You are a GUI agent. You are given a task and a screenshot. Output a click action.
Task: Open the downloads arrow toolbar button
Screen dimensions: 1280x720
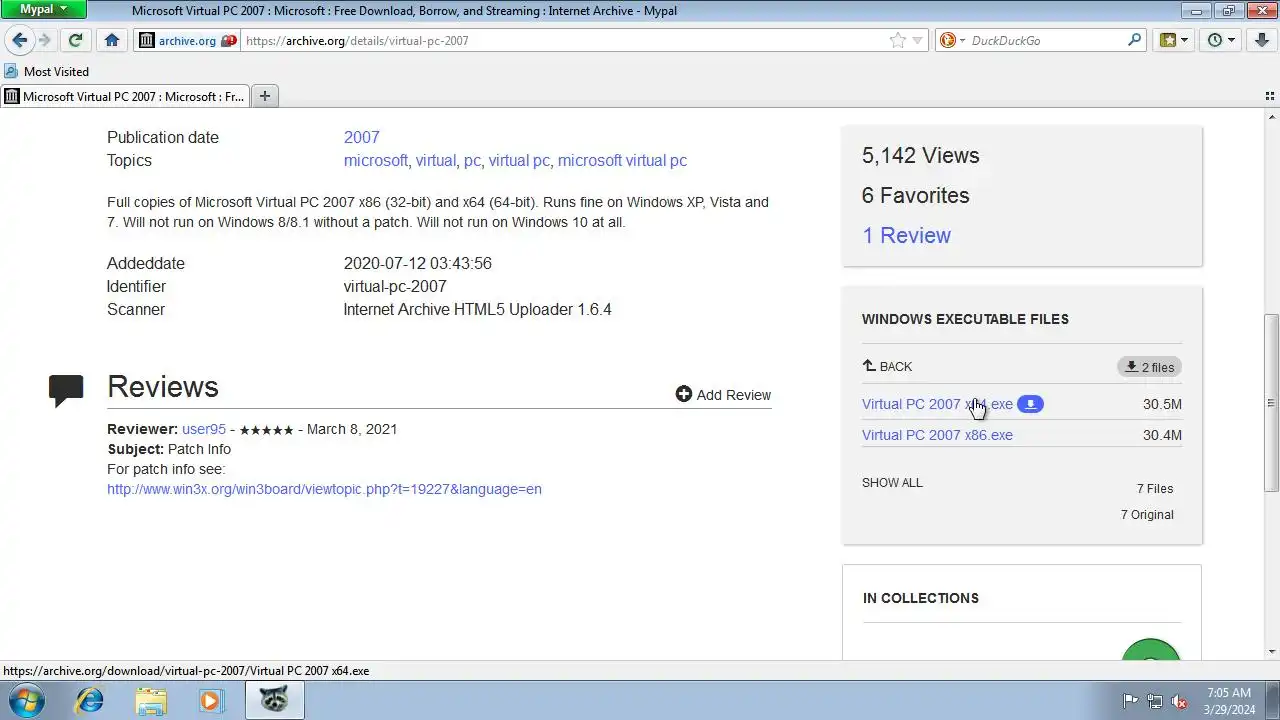click(x=1263, y=40)
